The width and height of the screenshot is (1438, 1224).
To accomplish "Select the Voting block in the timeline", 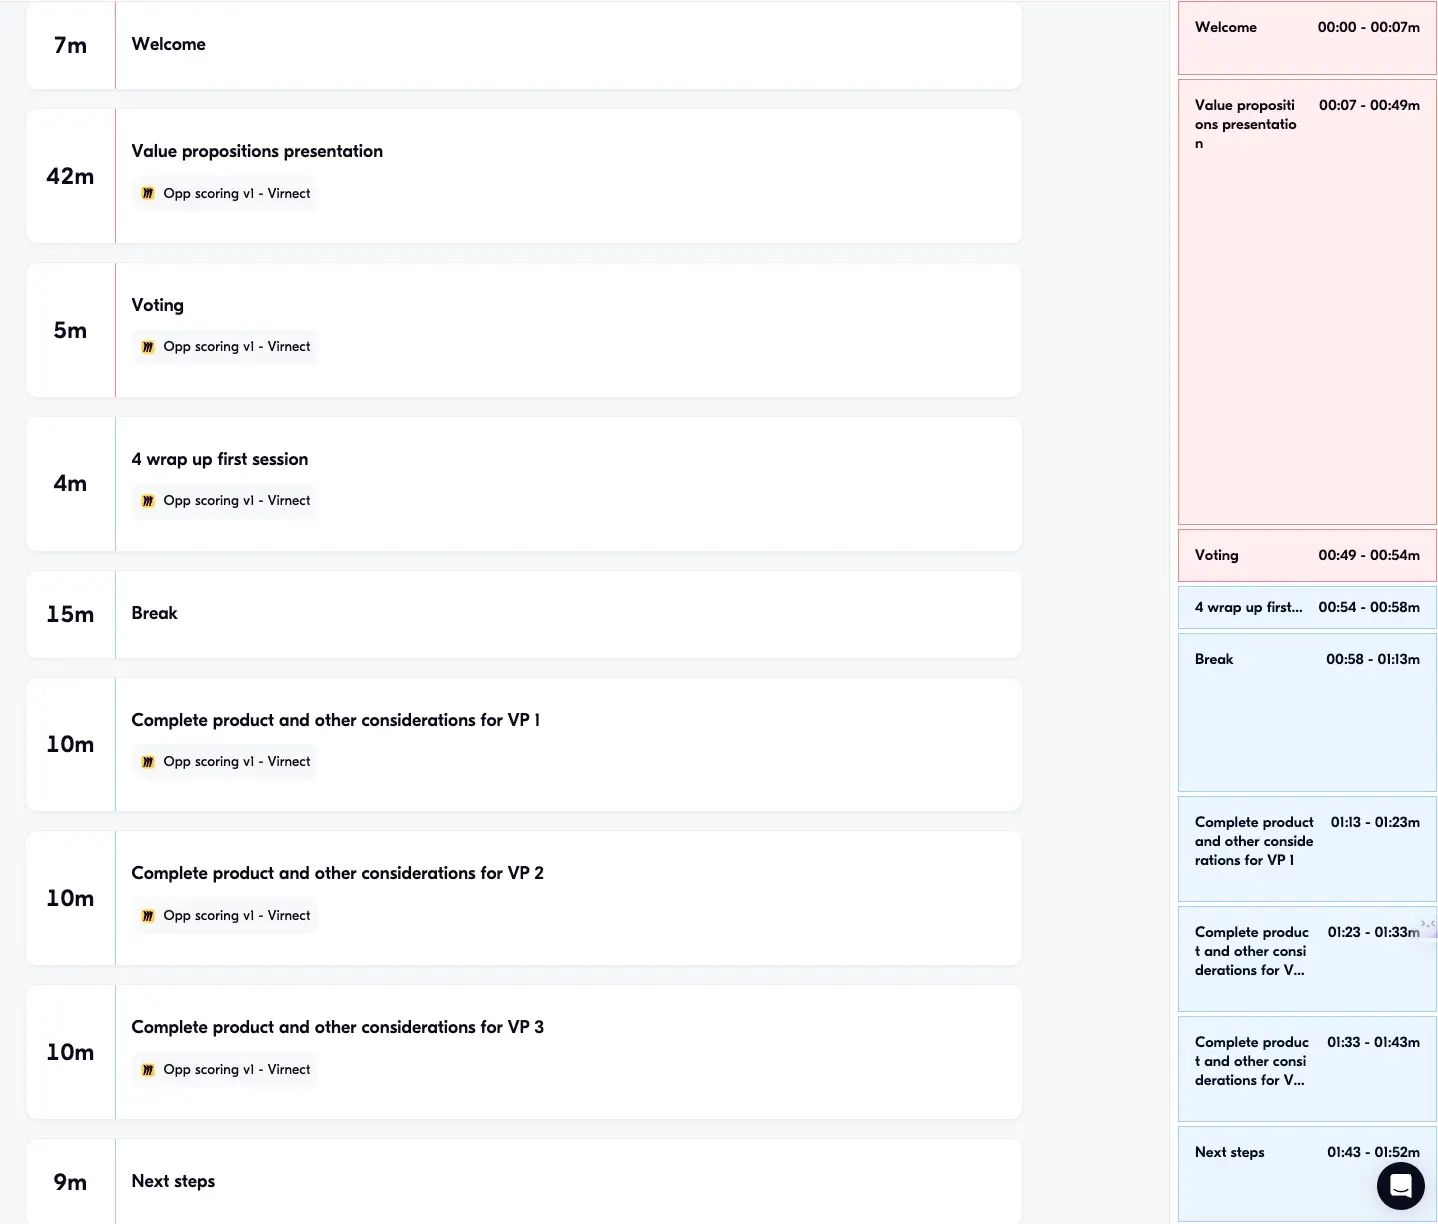I will 1306,556.
